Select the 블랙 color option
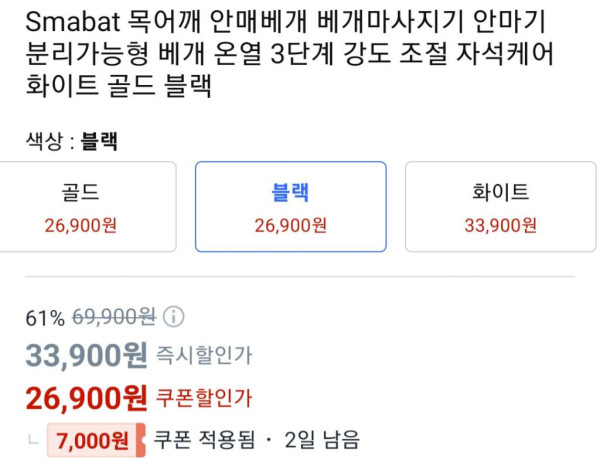 [290, 206]
